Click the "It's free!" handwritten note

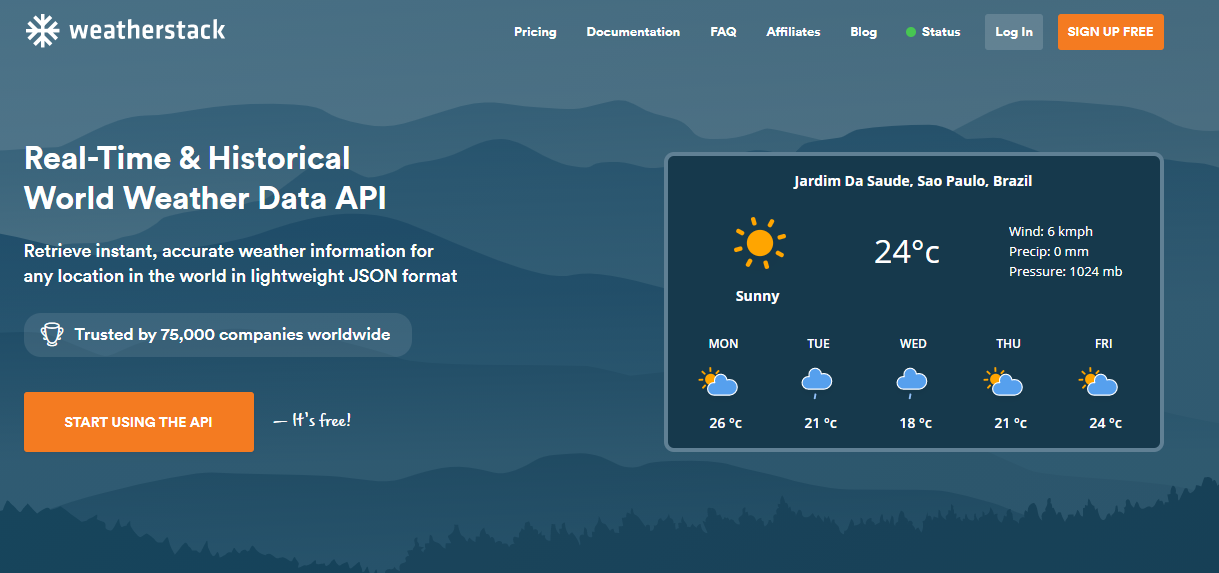[x=312, y=420]
